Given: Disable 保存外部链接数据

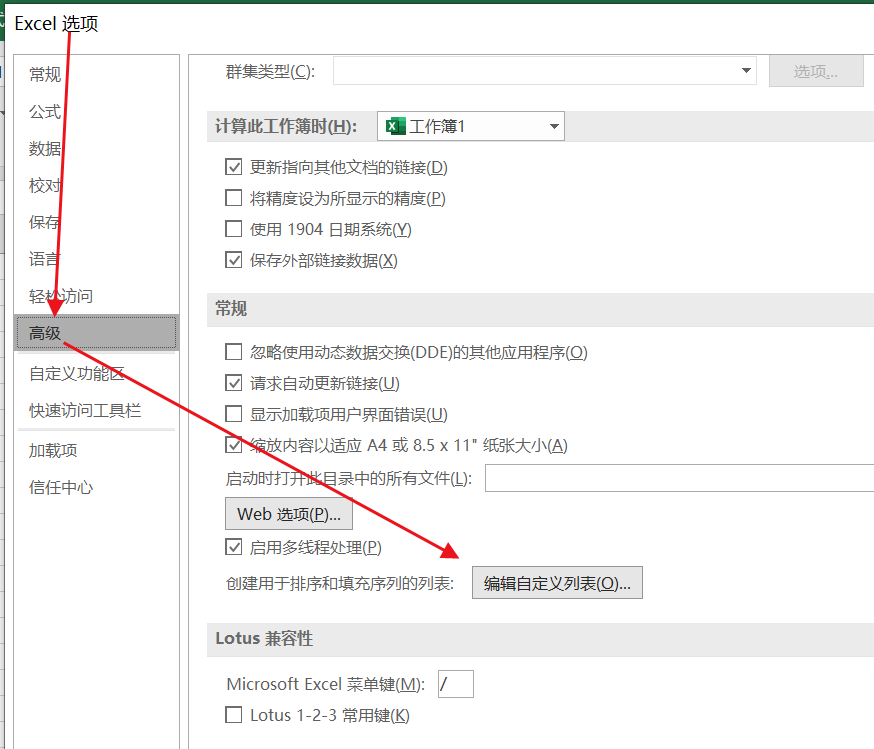Looking at the screenshot, I should tap(233, 259).
